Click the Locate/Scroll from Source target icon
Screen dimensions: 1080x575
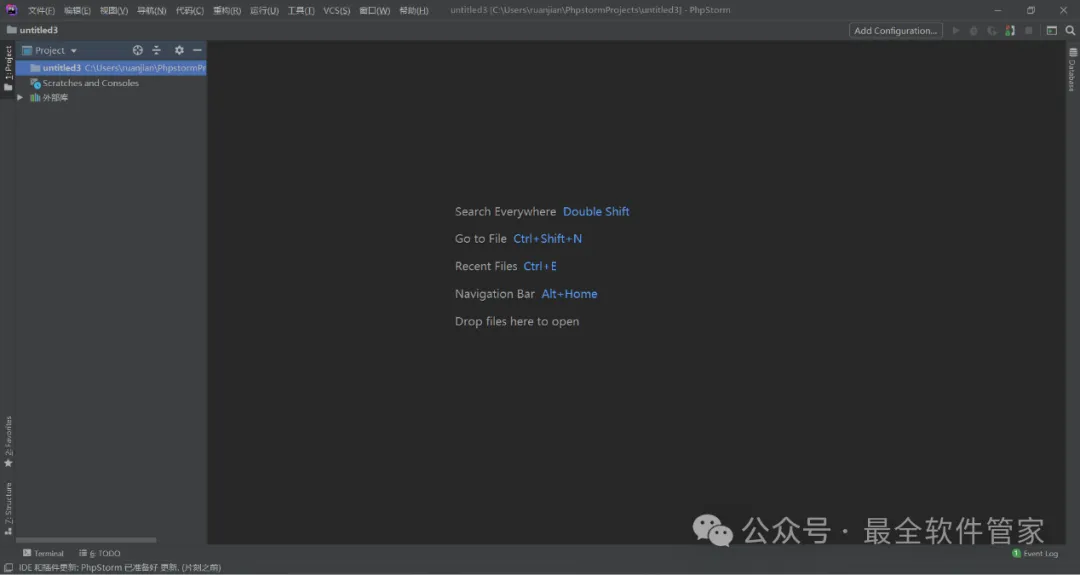138,50
